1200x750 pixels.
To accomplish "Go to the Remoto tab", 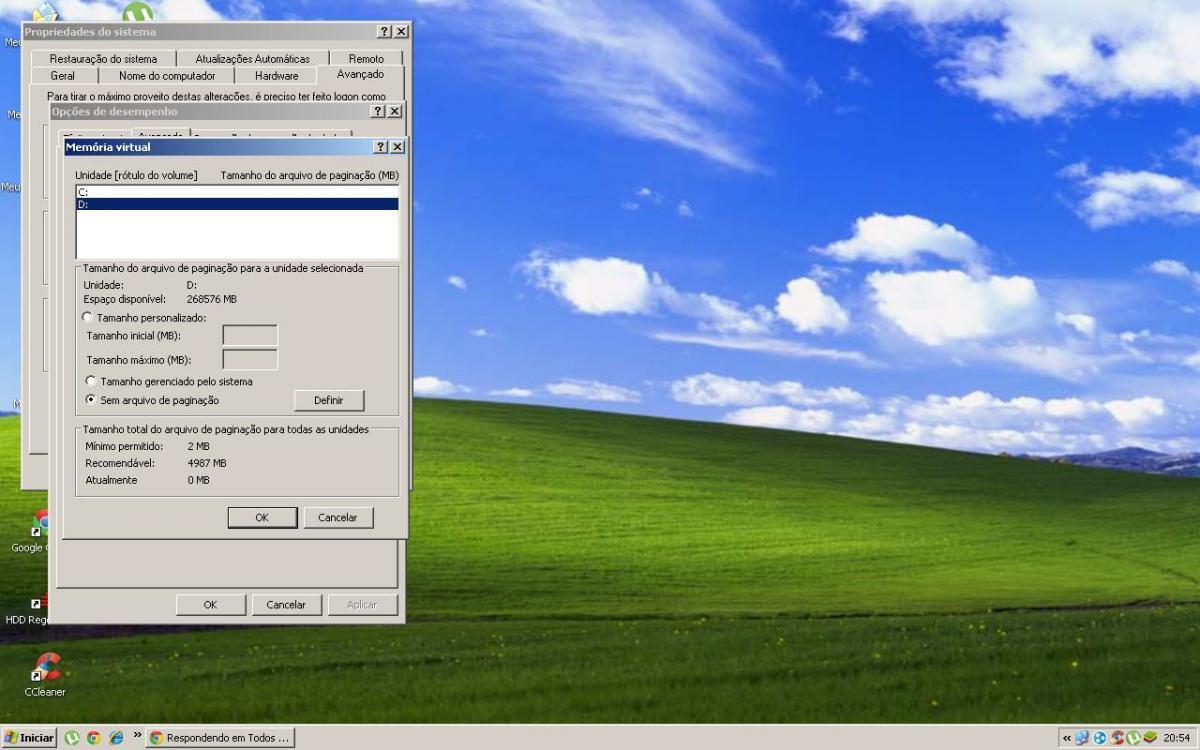I will point(366,59).
